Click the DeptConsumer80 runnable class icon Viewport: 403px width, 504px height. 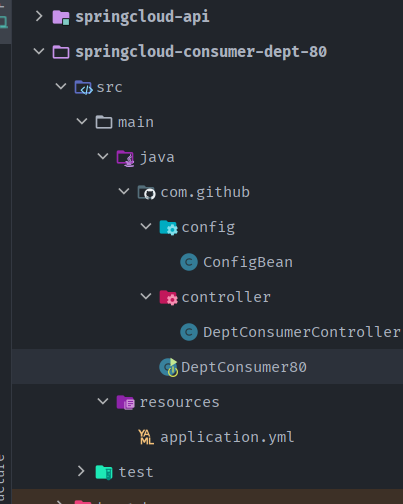tap(169, 367)
